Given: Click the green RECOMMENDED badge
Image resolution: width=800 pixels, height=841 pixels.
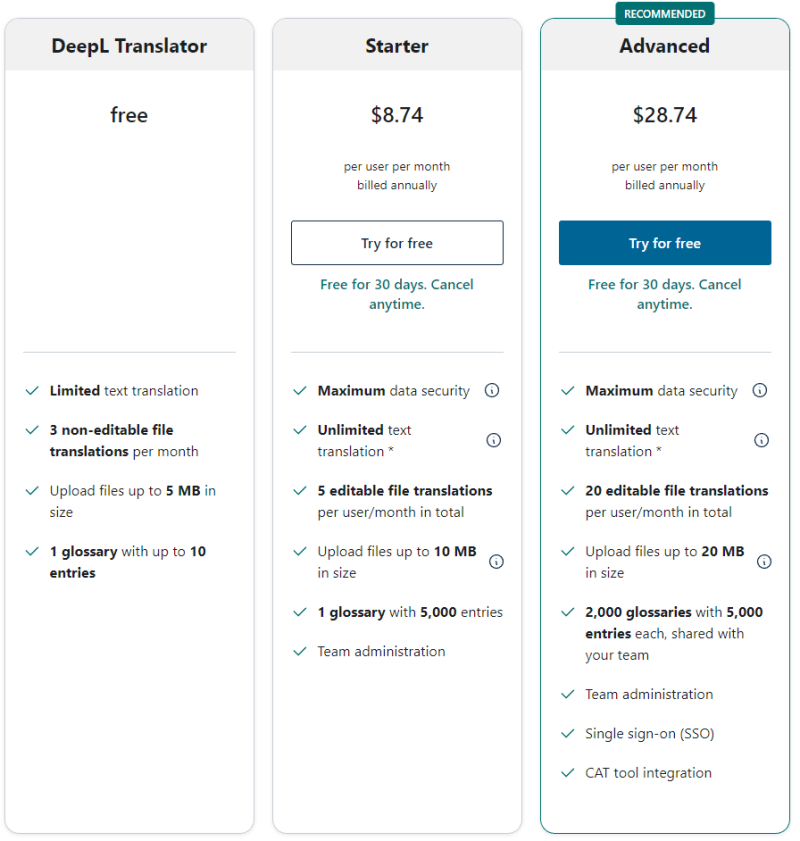Looking at the screenshot, I should [x=664, y=13].
